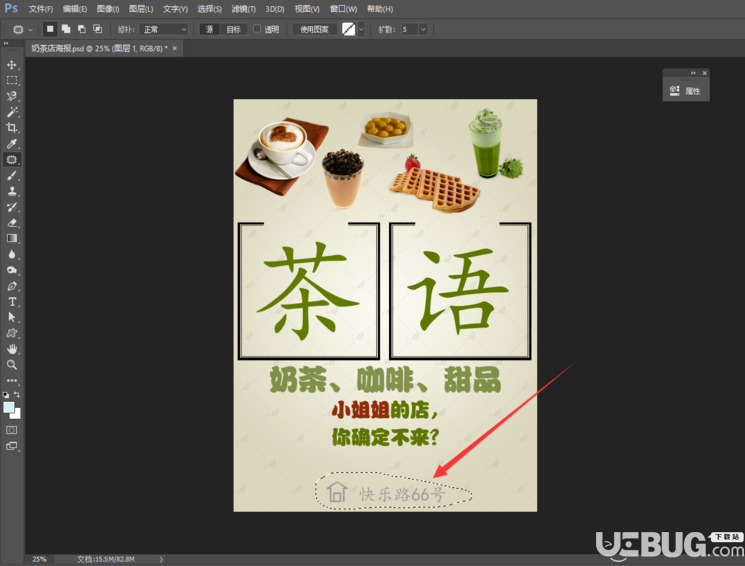Expand the collapsed panel dock arrows

point(693,73)
